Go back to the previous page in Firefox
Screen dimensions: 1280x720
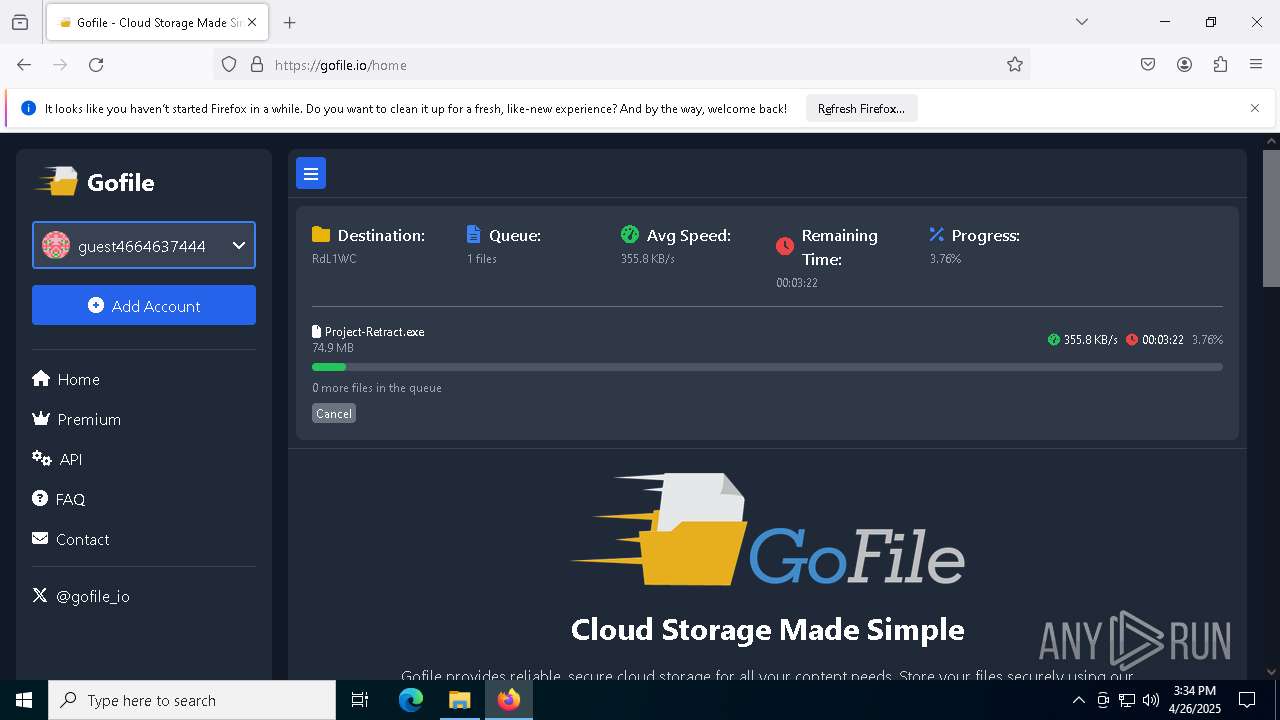pos(24,65)
